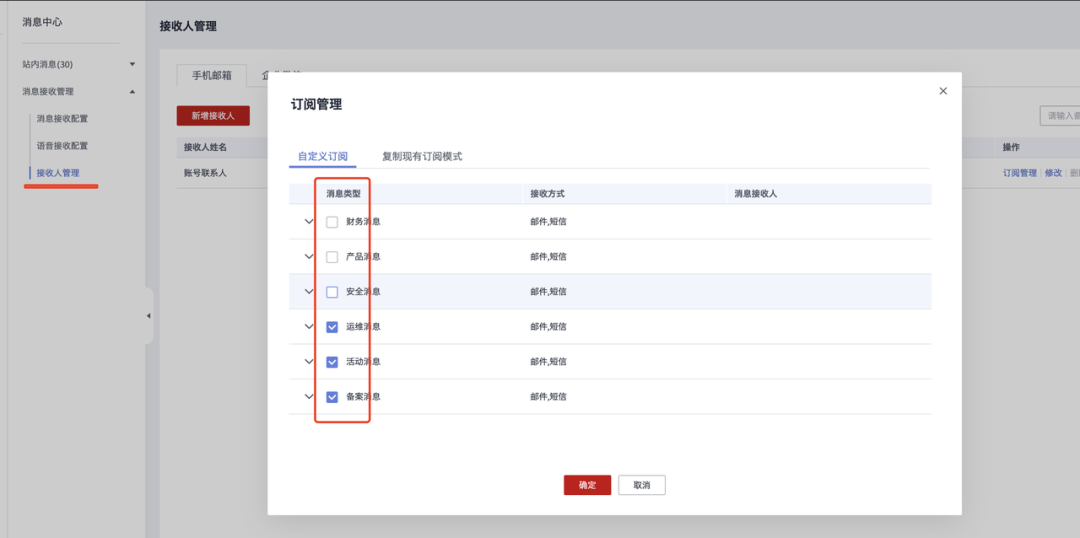
Task: Expand 站内消息(30) sidebar dropdown arrow
Action: tap(132, 64)
